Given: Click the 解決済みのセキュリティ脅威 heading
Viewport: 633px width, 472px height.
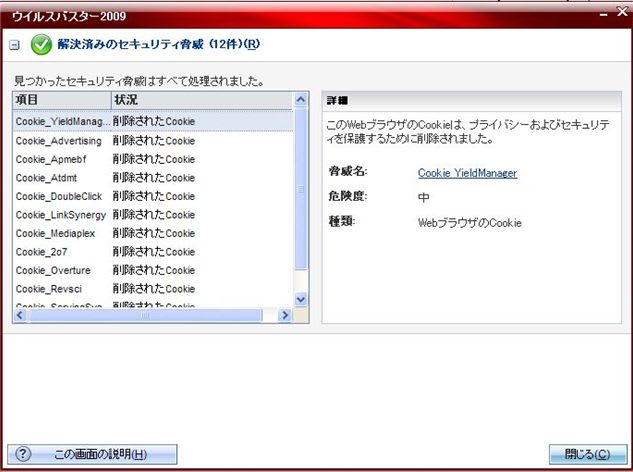Looking at the screenshot, I should point(158,44).
